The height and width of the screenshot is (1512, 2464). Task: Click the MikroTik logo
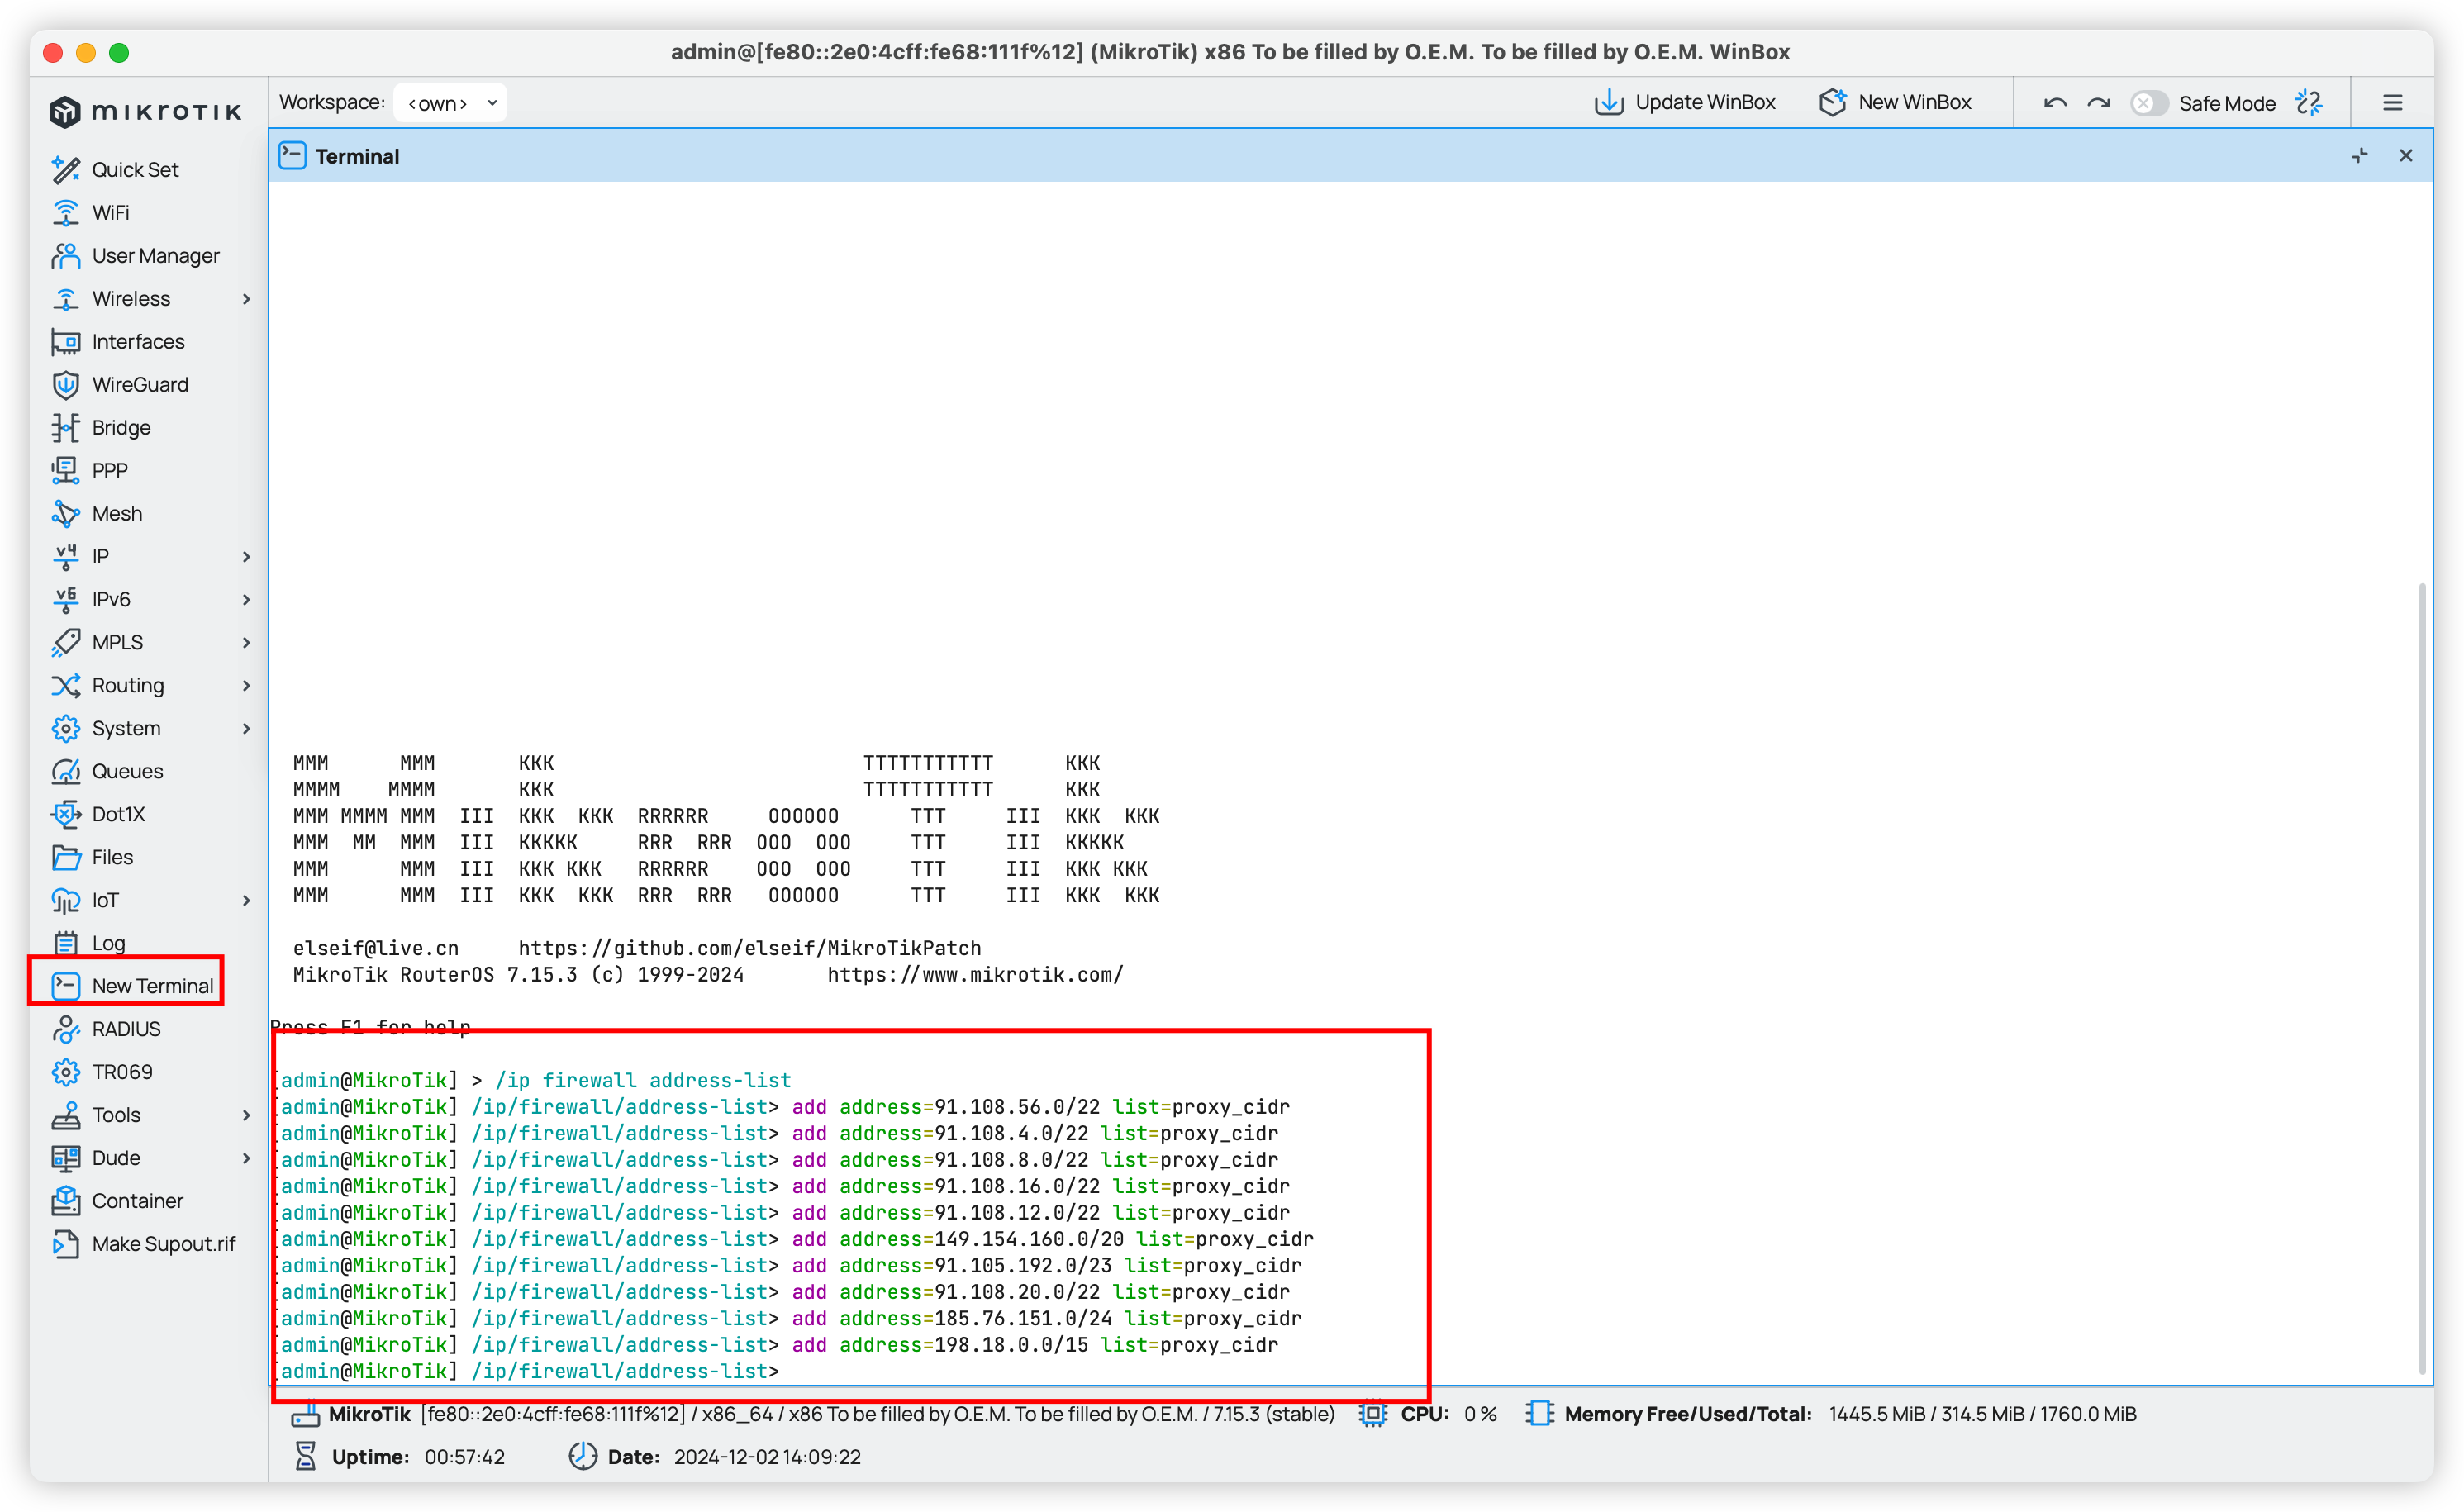[x=146, y=111]
